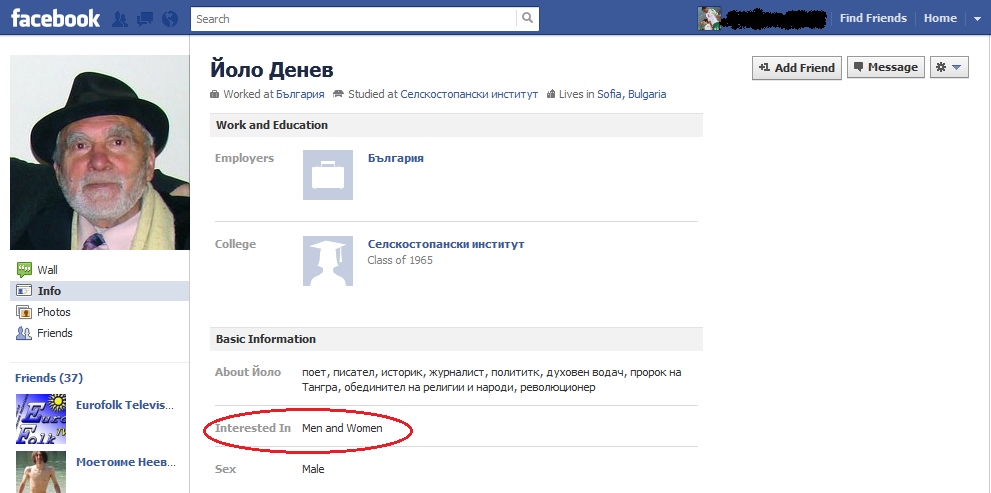Click the search magnifier icon
The height and width of the screenshot is (493, 991).
pos(528,18)
